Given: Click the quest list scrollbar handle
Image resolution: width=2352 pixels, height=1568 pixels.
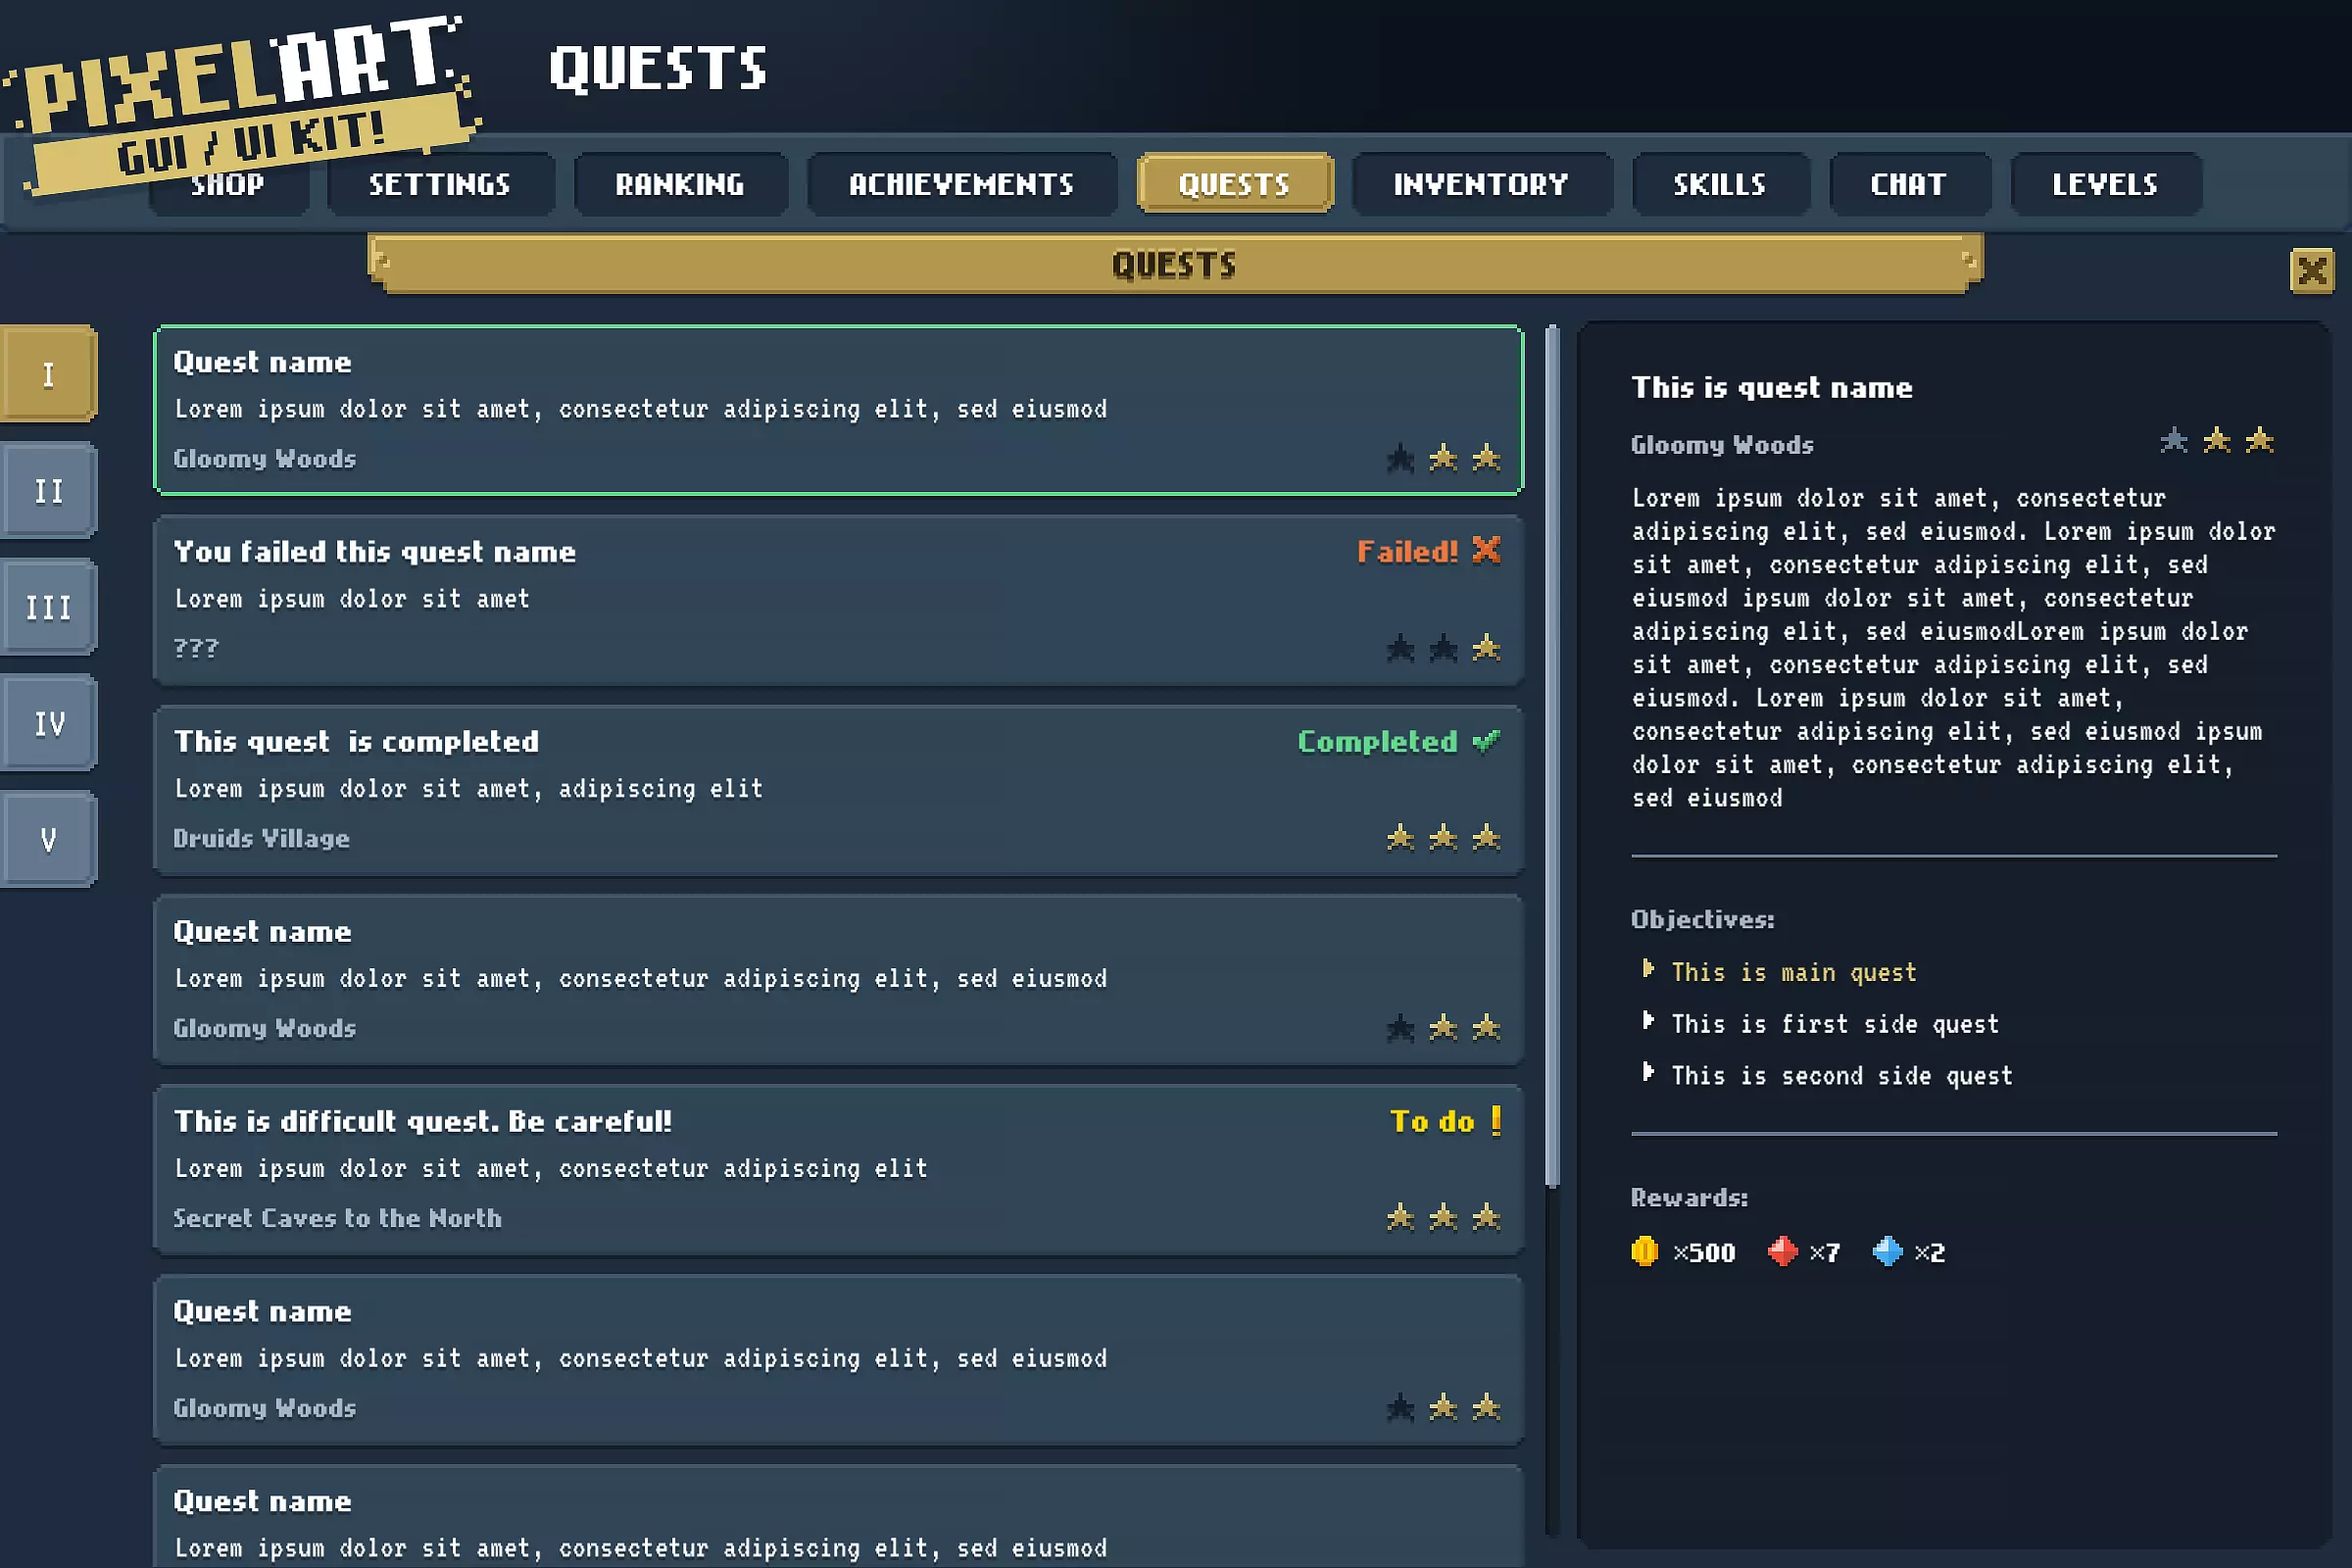Looking at the screenshot, I should tap(1552, 756).
